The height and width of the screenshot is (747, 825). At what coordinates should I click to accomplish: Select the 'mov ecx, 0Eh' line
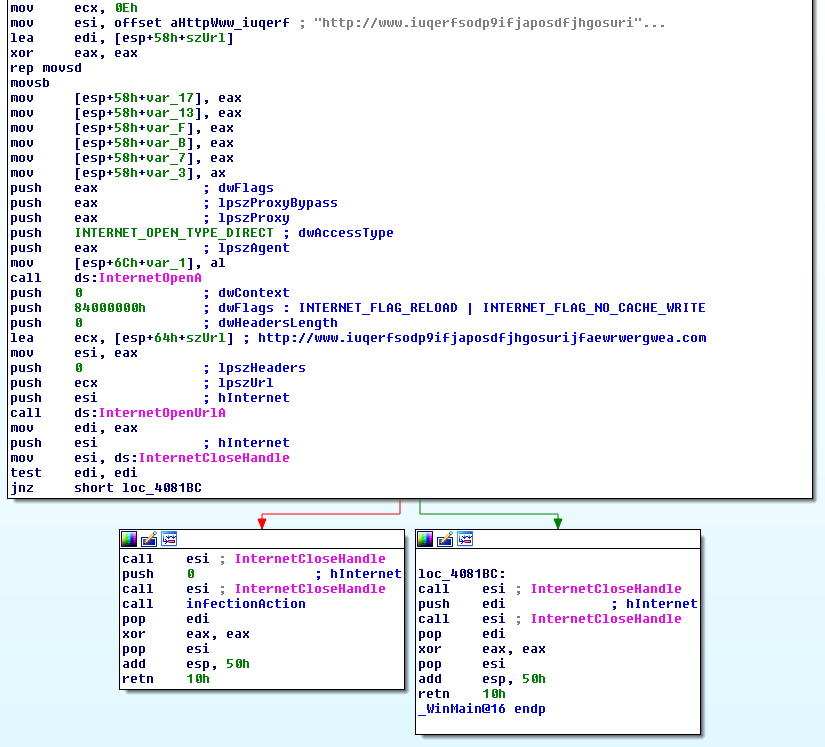click(x=74, y=8)
